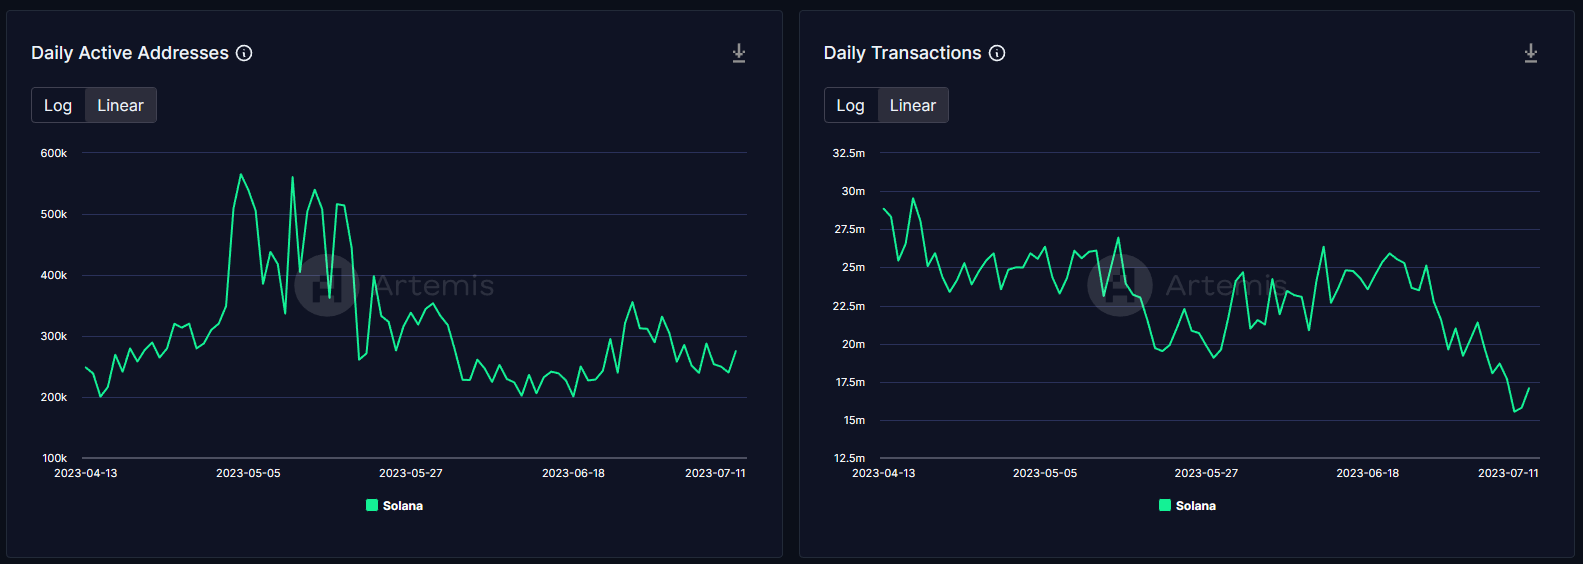This screenshot has width=1583, height=564.
Task: Switch Daily Active Addresses chart to Log scale
Action: pyautogui.click(x=58, y=105)
